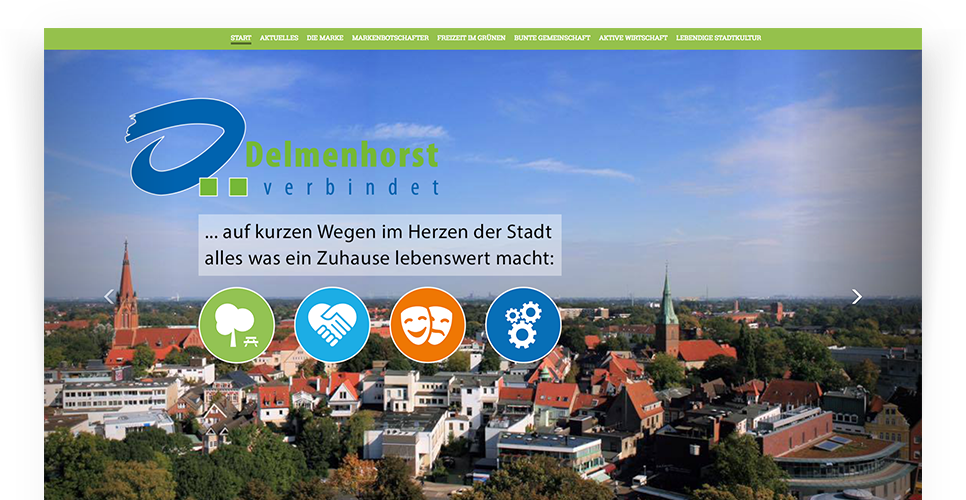Click the green tree and bench icon
The image size is (966, 500).
236,325
